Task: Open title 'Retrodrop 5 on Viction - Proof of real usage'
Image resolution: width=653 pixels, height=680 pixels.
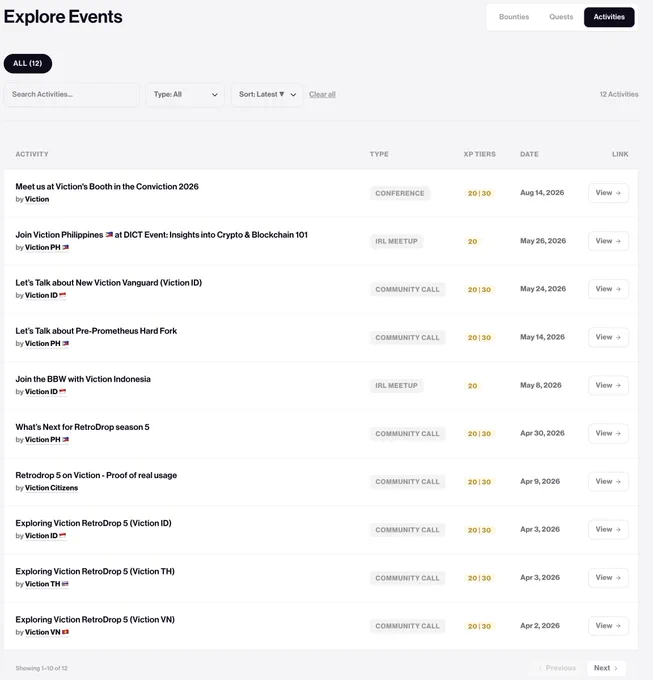Action: click(x=96, y=475)
